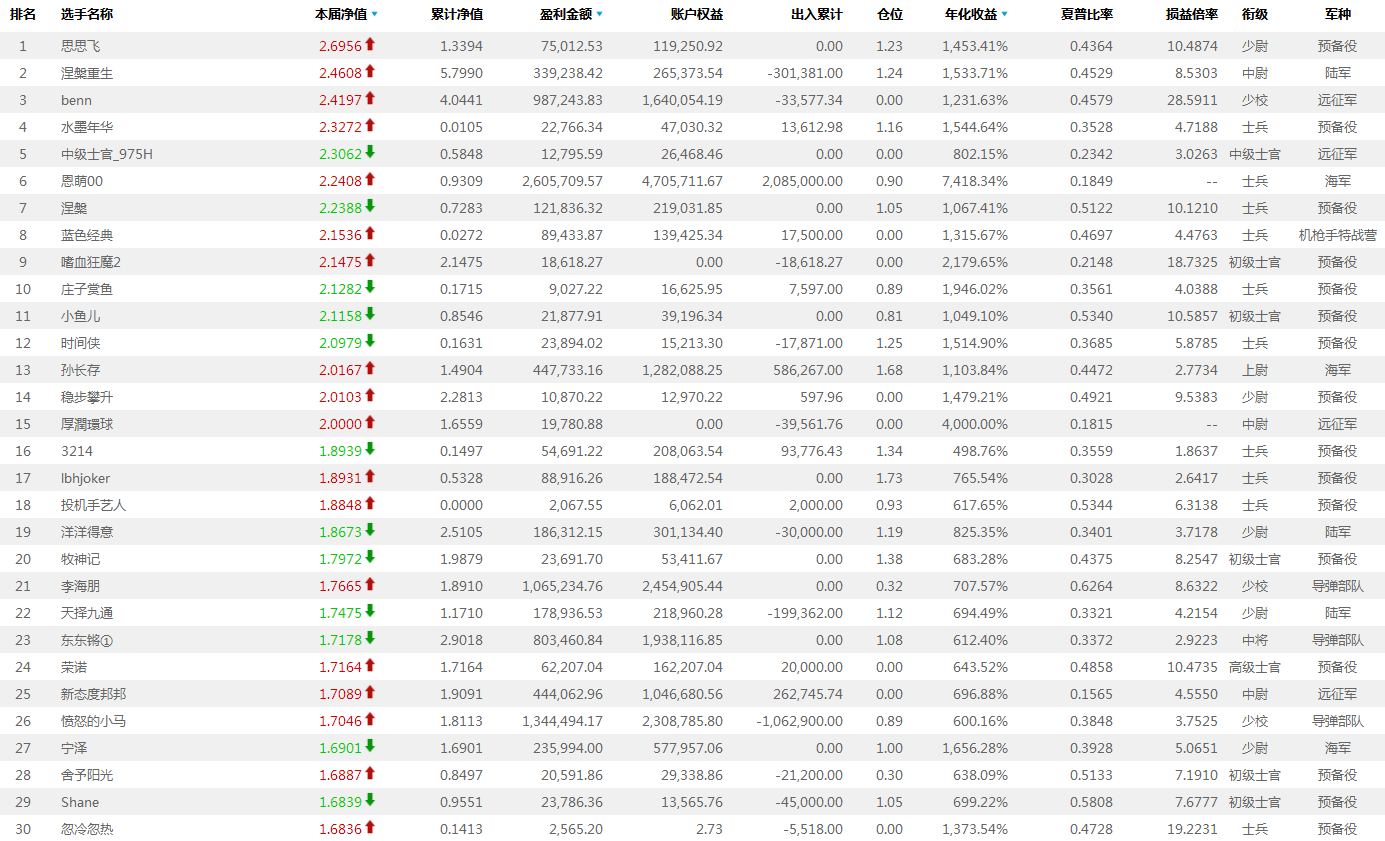Click Sharpe ratio 0.6264

pos(1091,586)
